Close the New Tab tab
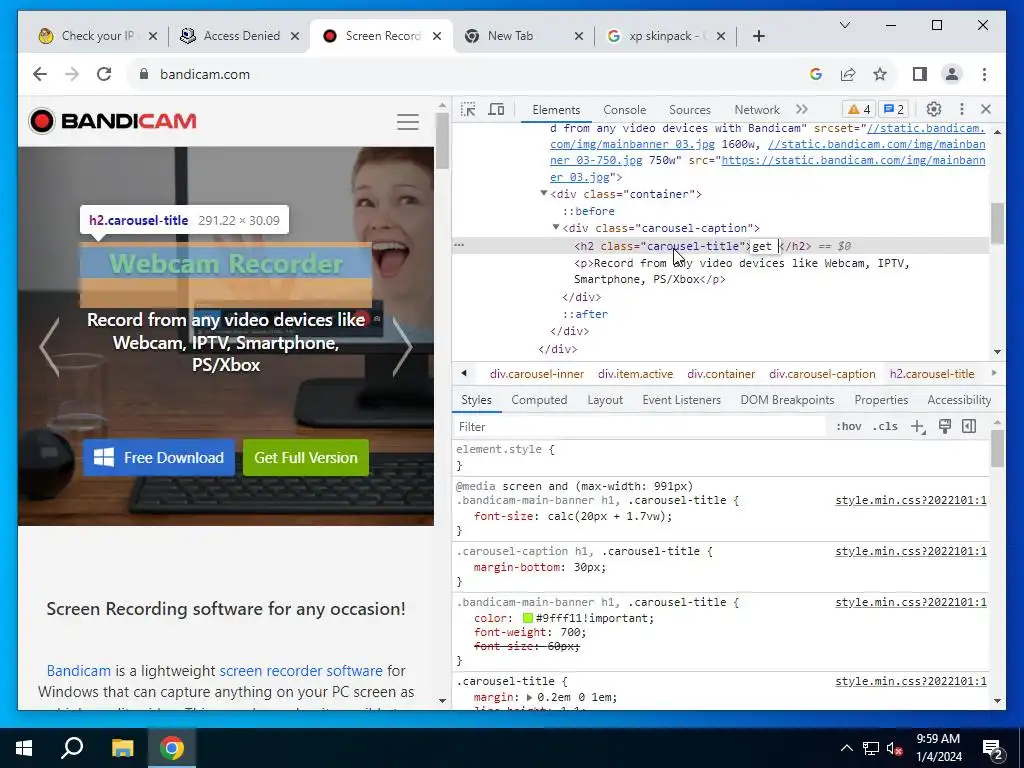The height and width of the screenshot is (768, 1024). coord(579,37)
